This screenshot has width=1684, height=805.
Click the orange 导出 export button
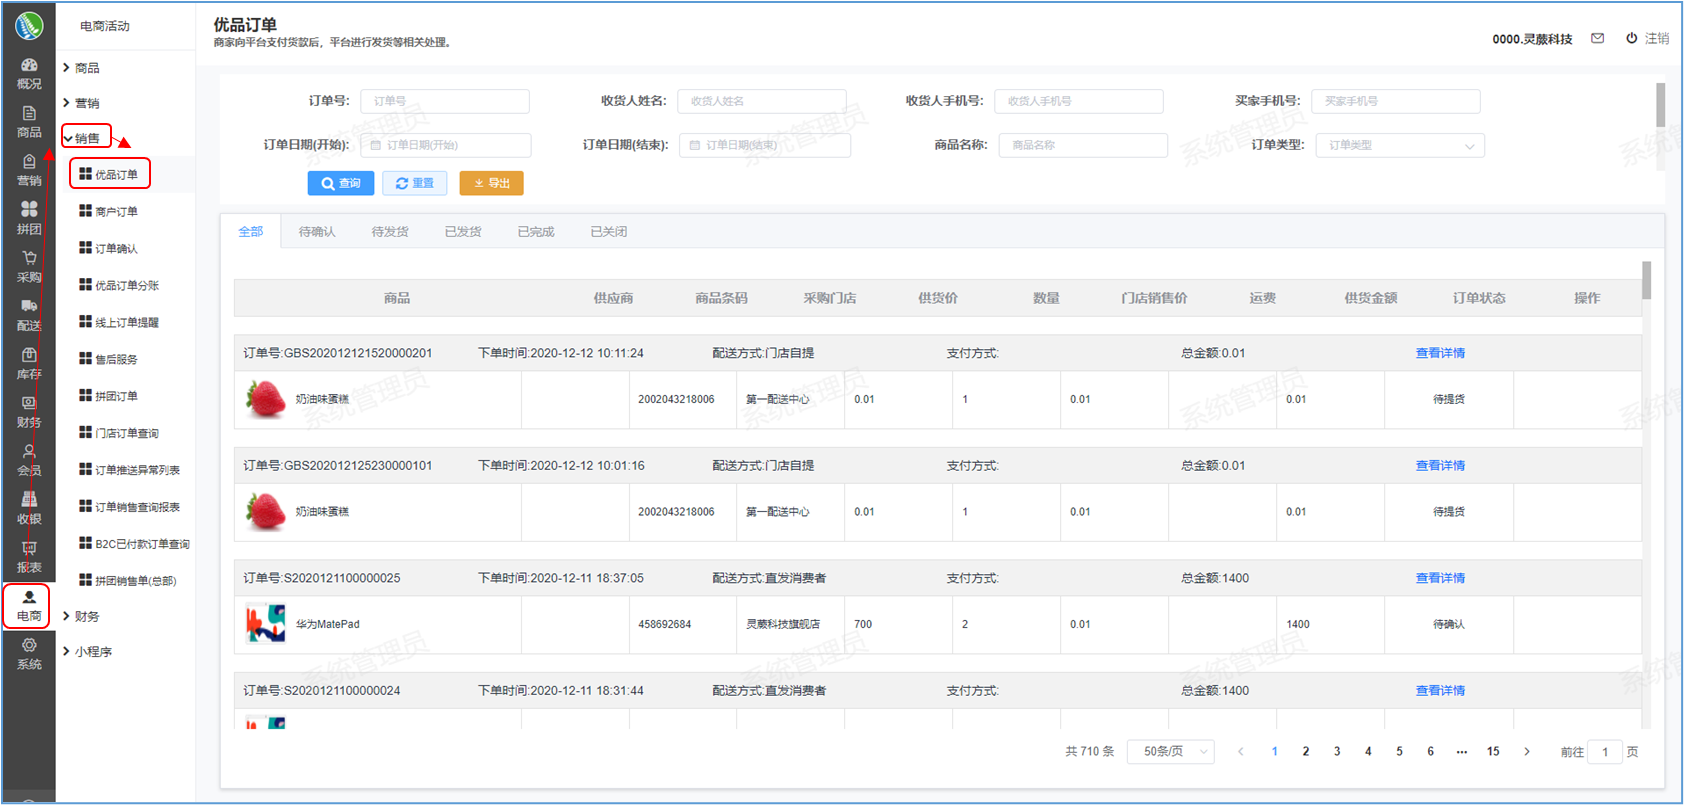tap(491, 183)
